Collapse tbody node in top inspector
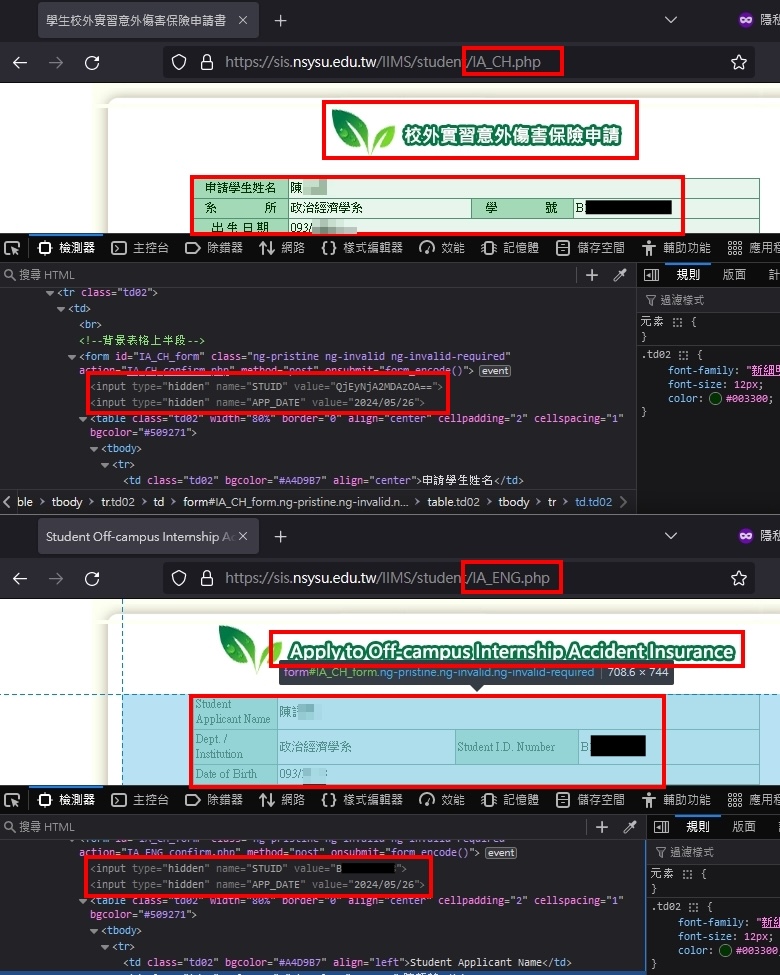 coord(94,449)
